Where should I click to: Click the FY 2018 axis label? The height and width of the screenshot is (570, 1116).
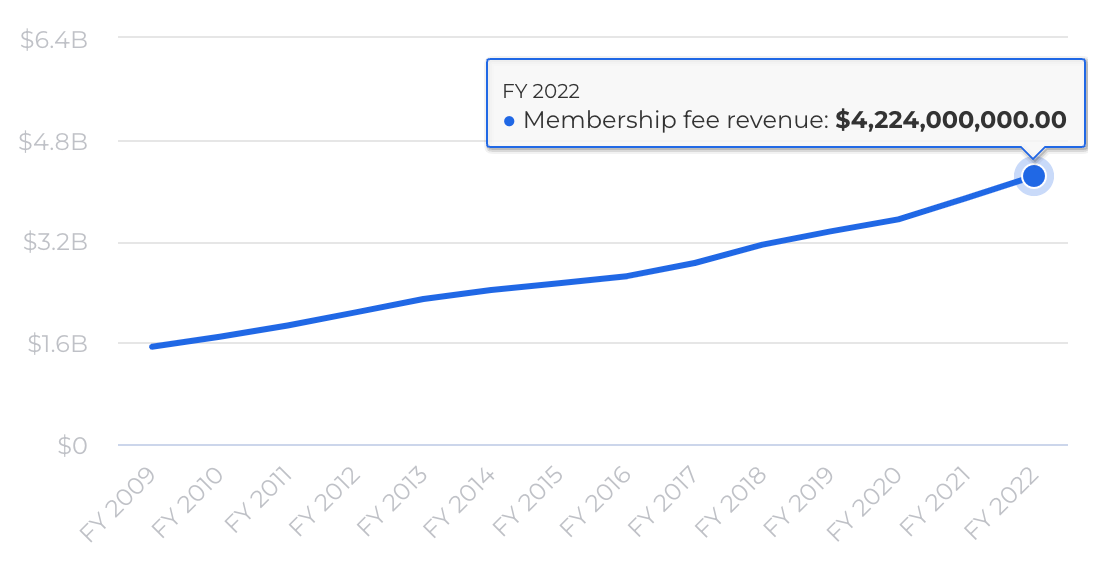[x=730, y=502]
